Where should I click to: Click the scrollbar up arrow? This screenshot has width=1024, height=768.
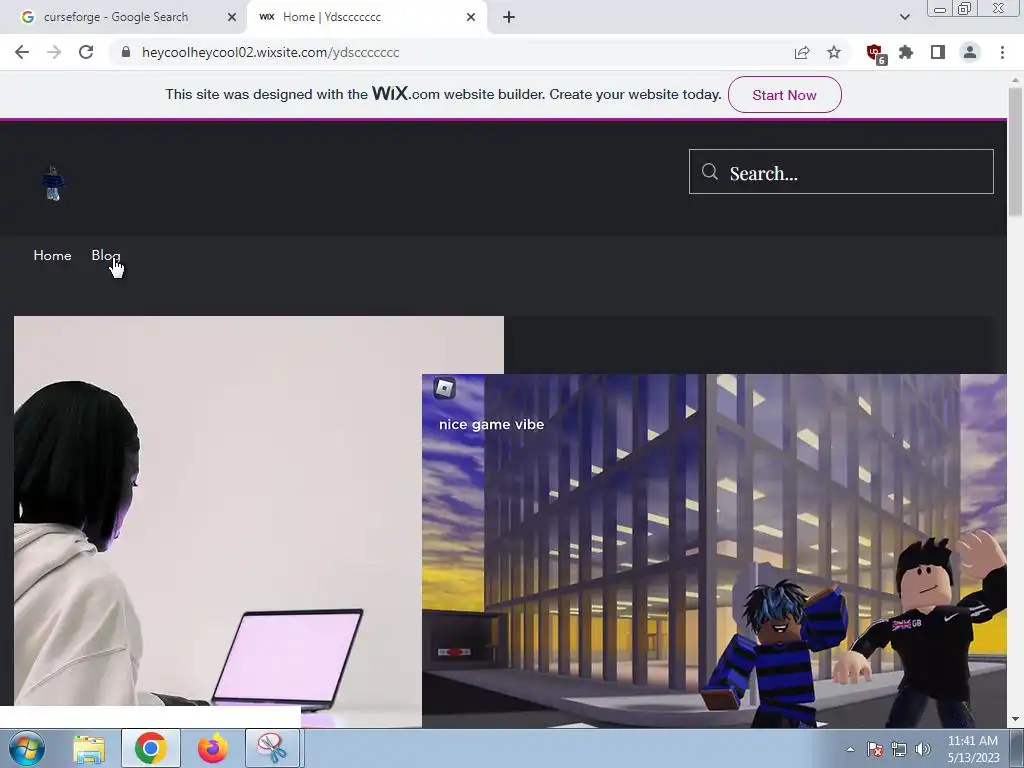[x=1015, y=79]
